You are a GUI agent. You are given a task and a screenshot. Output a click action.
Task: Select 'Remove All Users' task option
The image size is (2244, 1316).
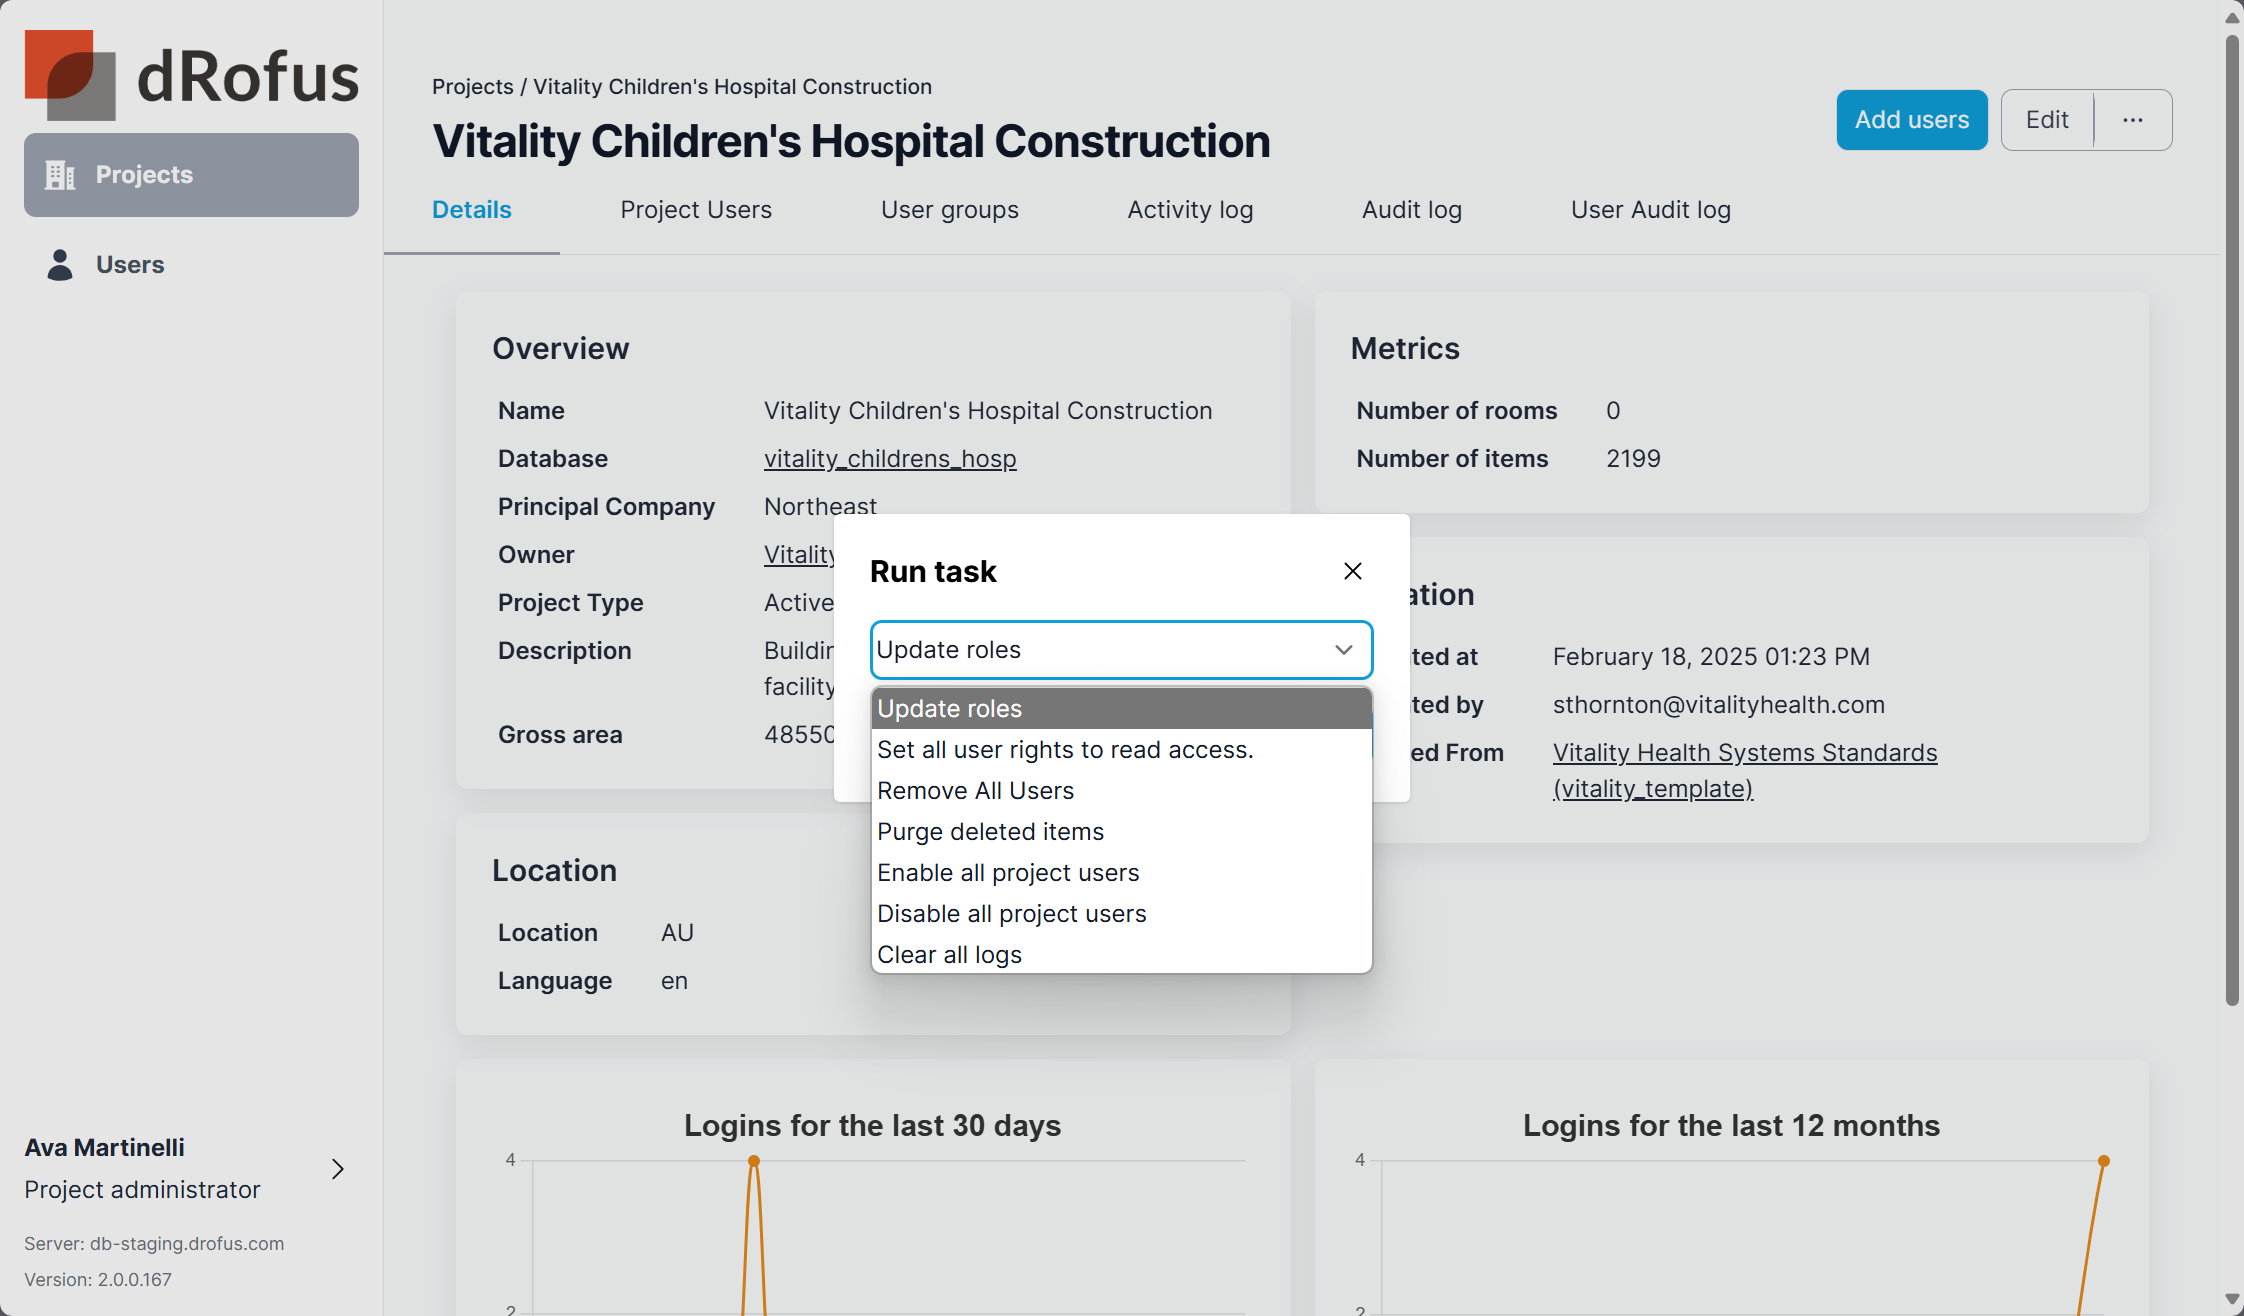point(975,791)
